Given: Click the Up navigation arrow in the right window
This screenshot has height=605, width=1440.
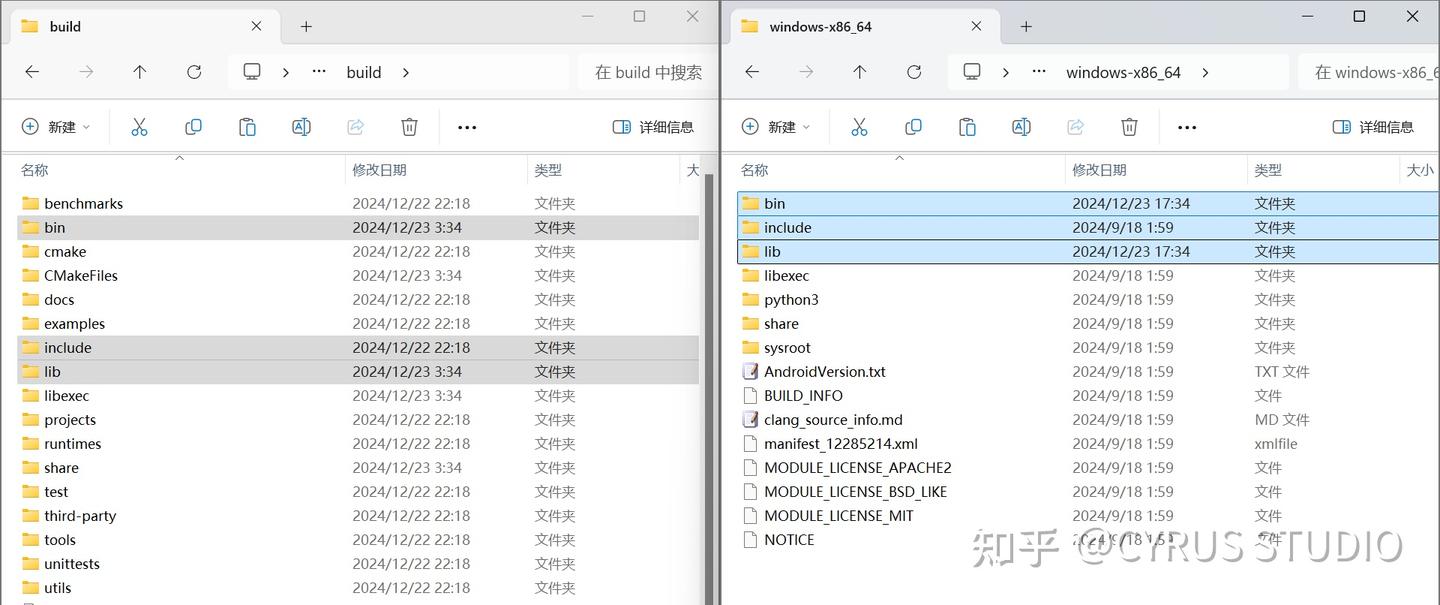Looking at the screenshot, I should point(859,71).
